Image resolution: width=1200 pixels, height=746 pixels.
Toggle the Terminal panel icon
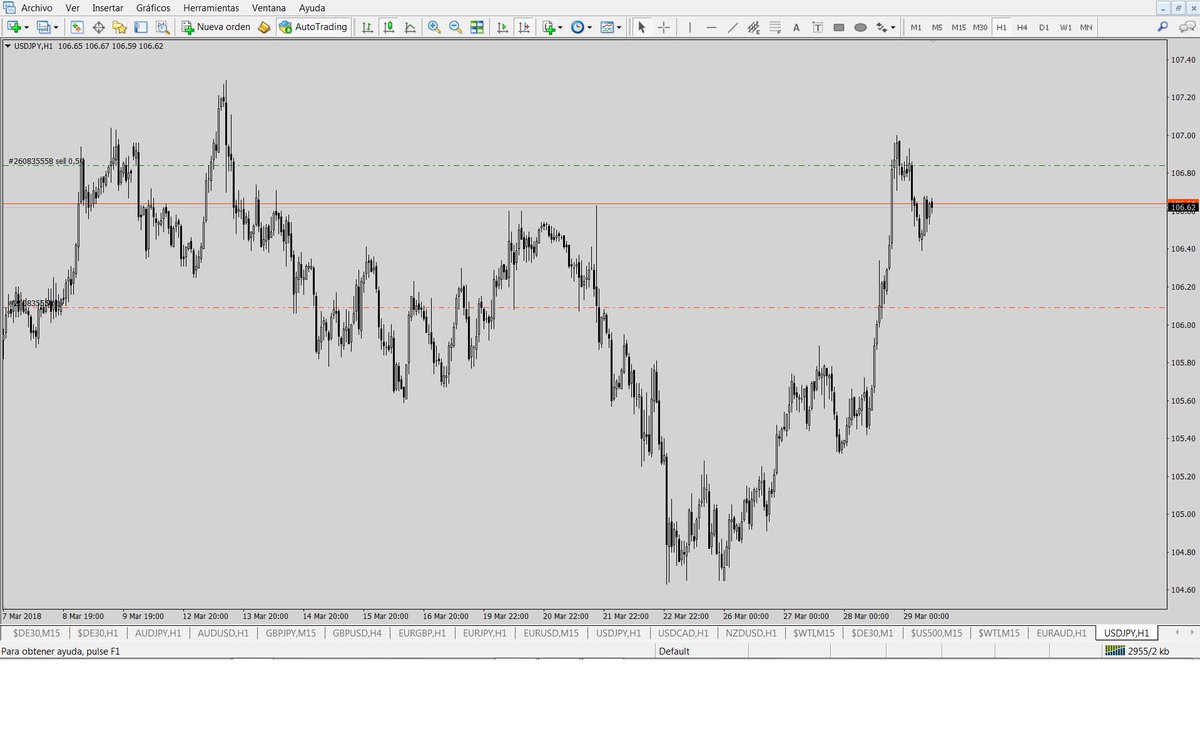click(141, 27)
